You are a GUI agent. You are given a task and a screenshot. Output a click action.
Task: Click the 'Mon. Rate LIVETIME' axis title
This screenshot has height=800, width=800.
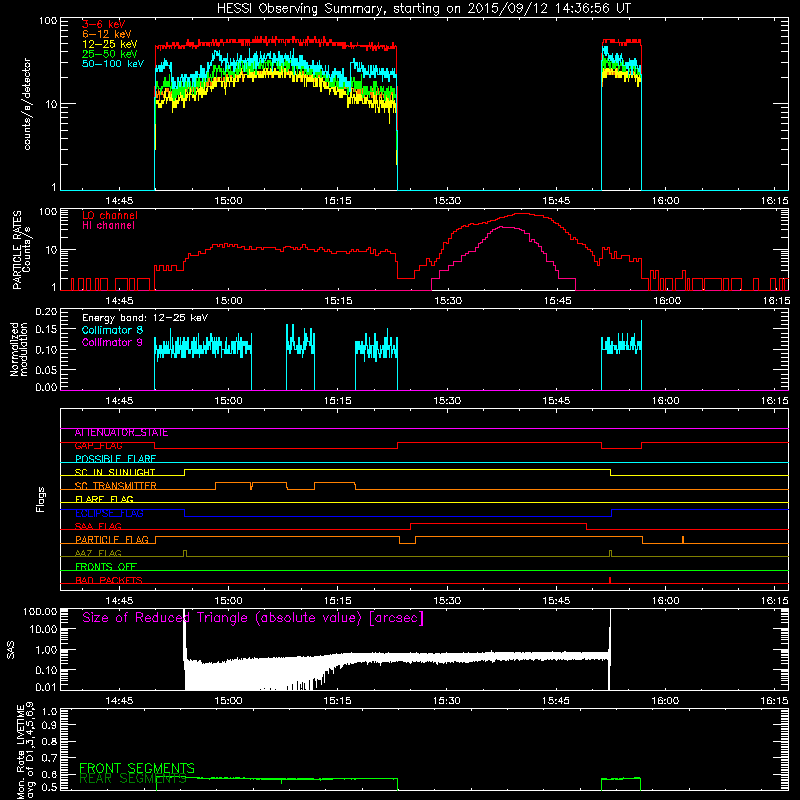pos(26,751)
